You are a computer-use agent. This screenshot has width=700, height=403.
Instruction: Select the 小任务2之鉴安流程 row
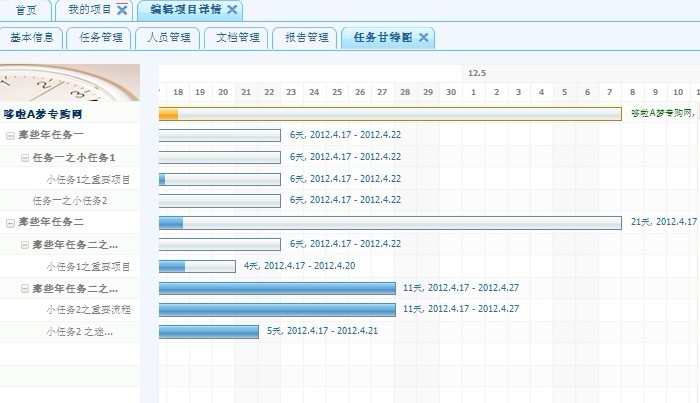pos(88,310)
